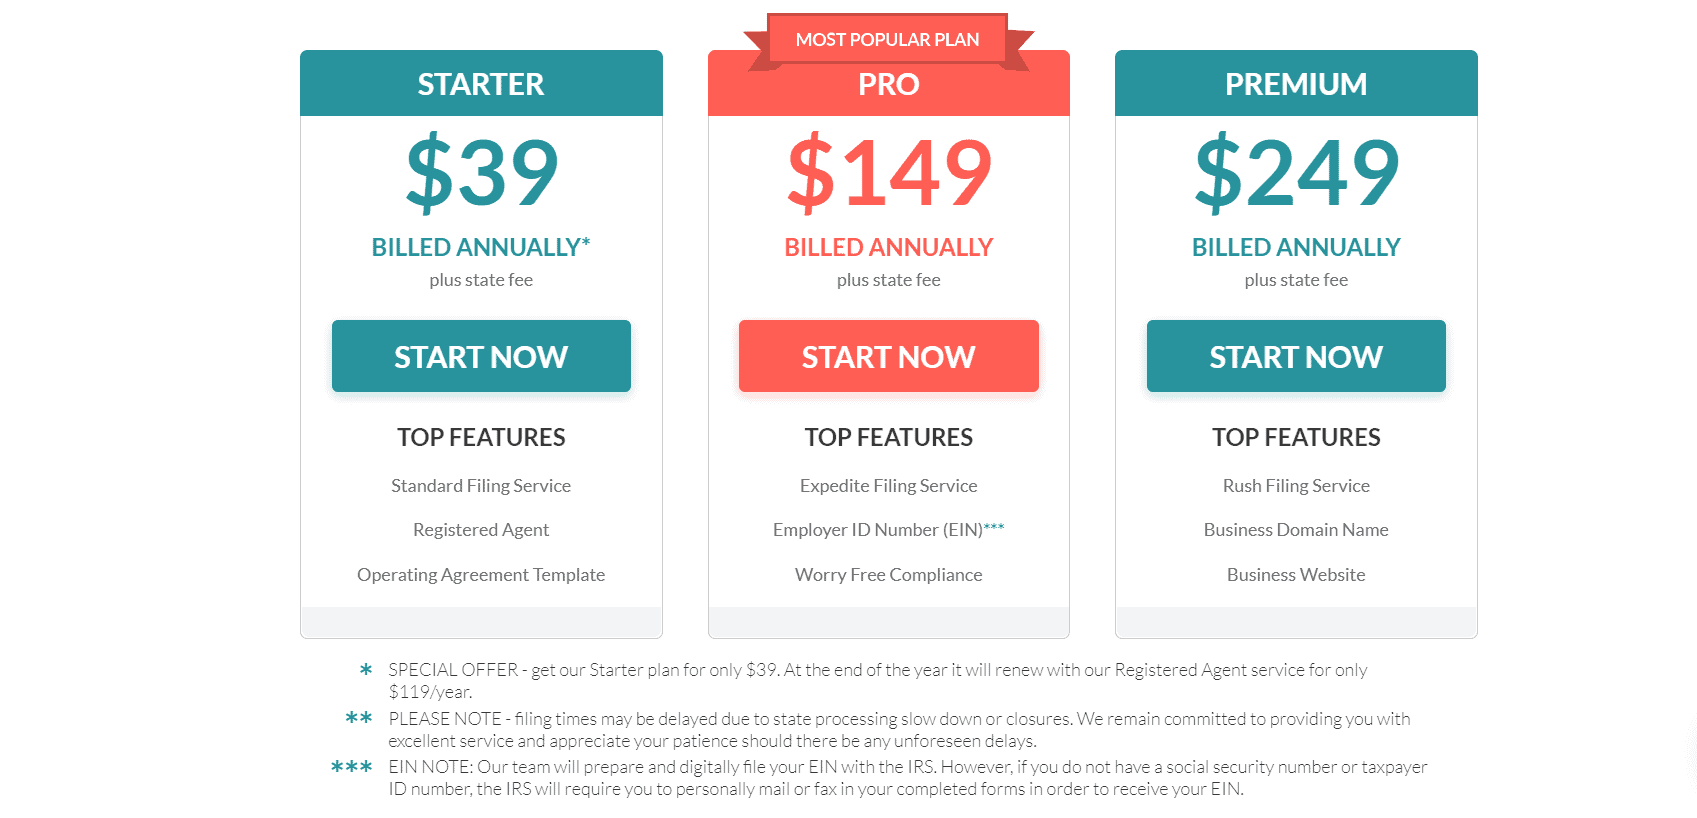Click the MOST POPULAR PLAN ribbon banner
This screenshot has height=818, width=1697.
[888, 40]
